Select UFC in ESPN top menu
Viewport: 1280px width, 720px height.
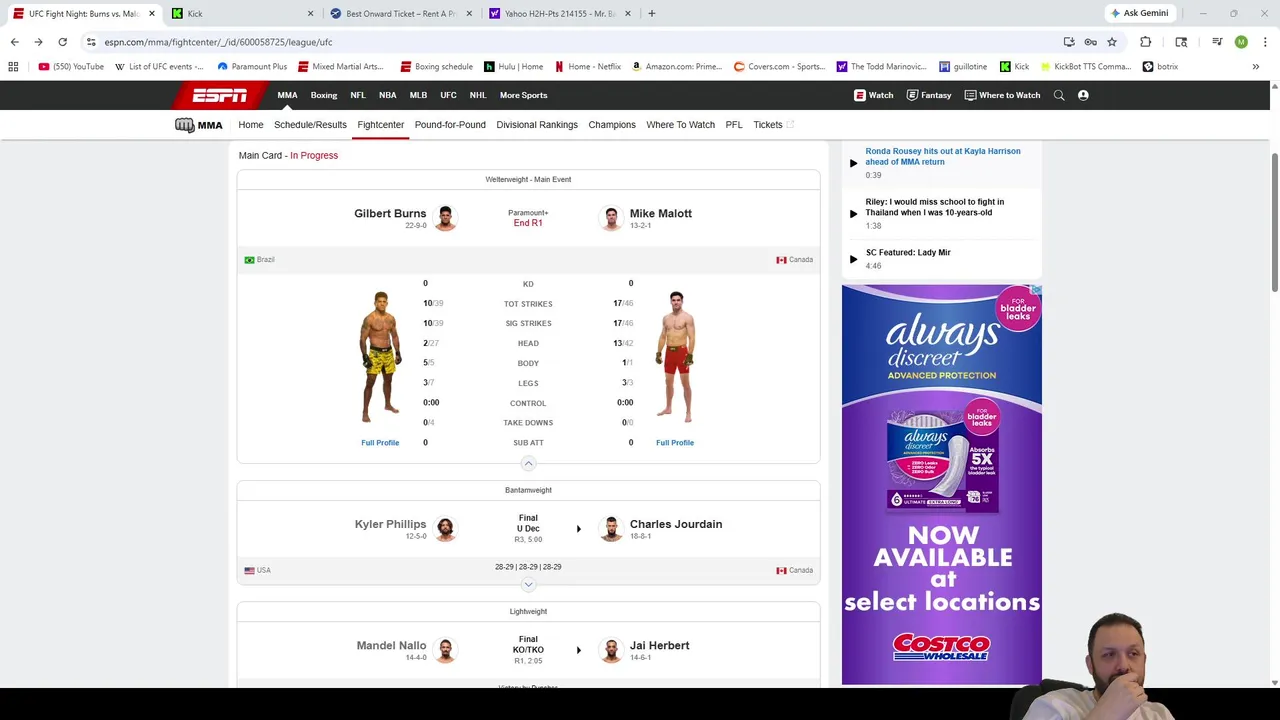click(448, 95)
